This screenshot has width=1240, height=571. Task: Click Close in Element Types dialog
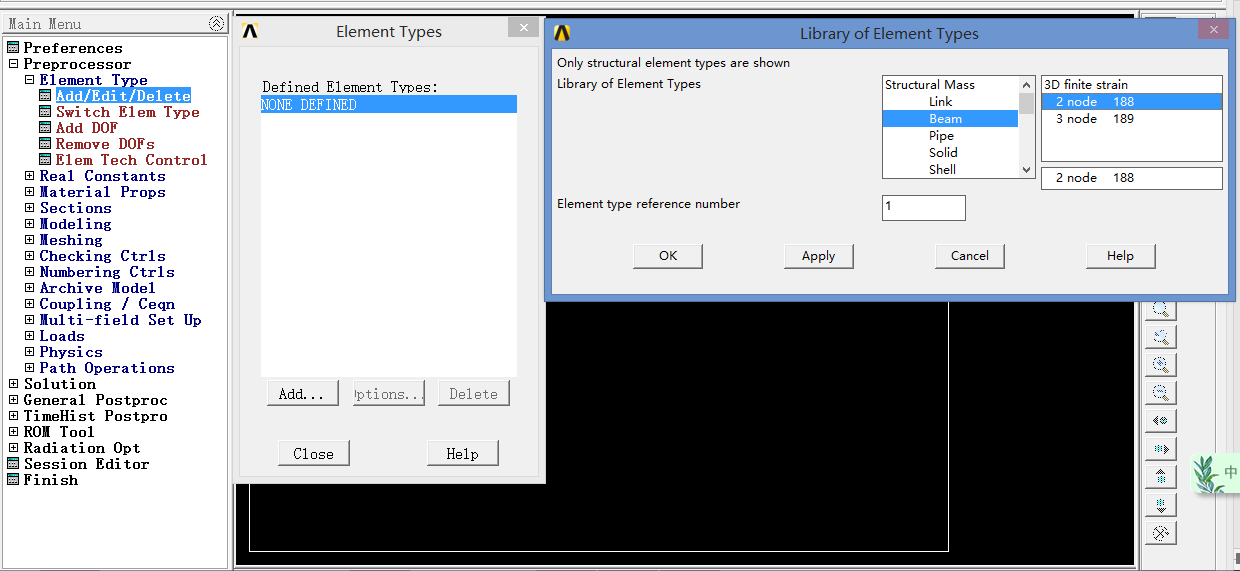tap(313, 454)
